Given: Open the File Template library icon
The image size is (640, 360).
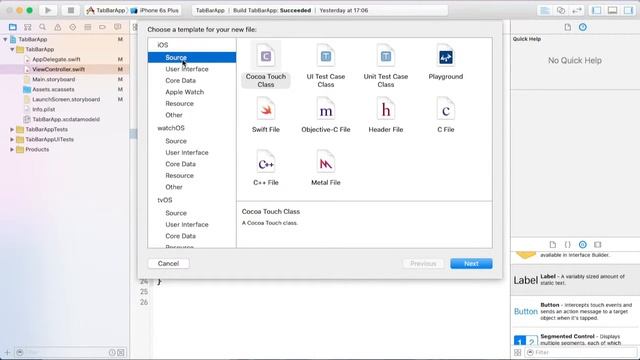Looking at the screenshot, I should (552, 244).
